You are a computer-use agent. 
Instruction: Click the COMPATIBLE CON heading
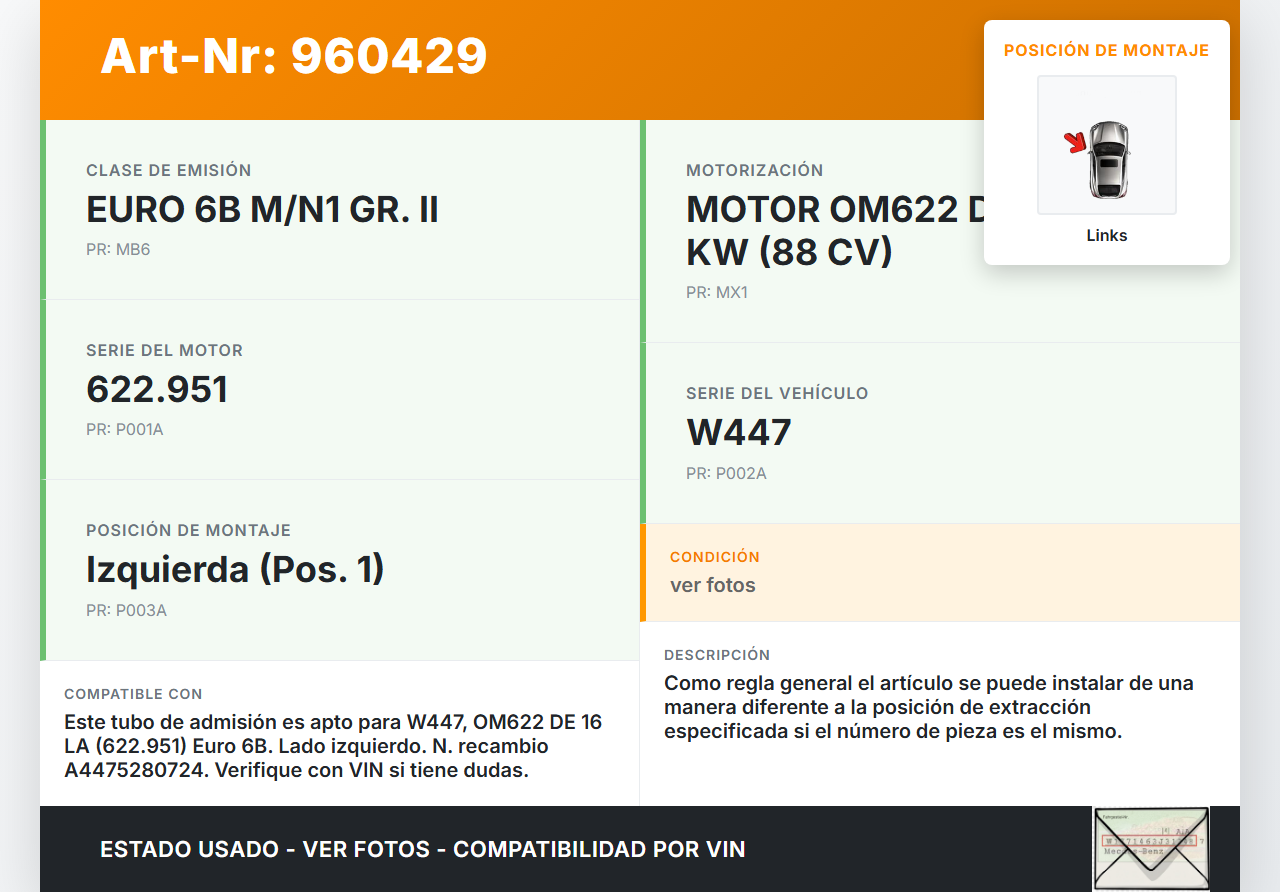[x=133, y=694]
